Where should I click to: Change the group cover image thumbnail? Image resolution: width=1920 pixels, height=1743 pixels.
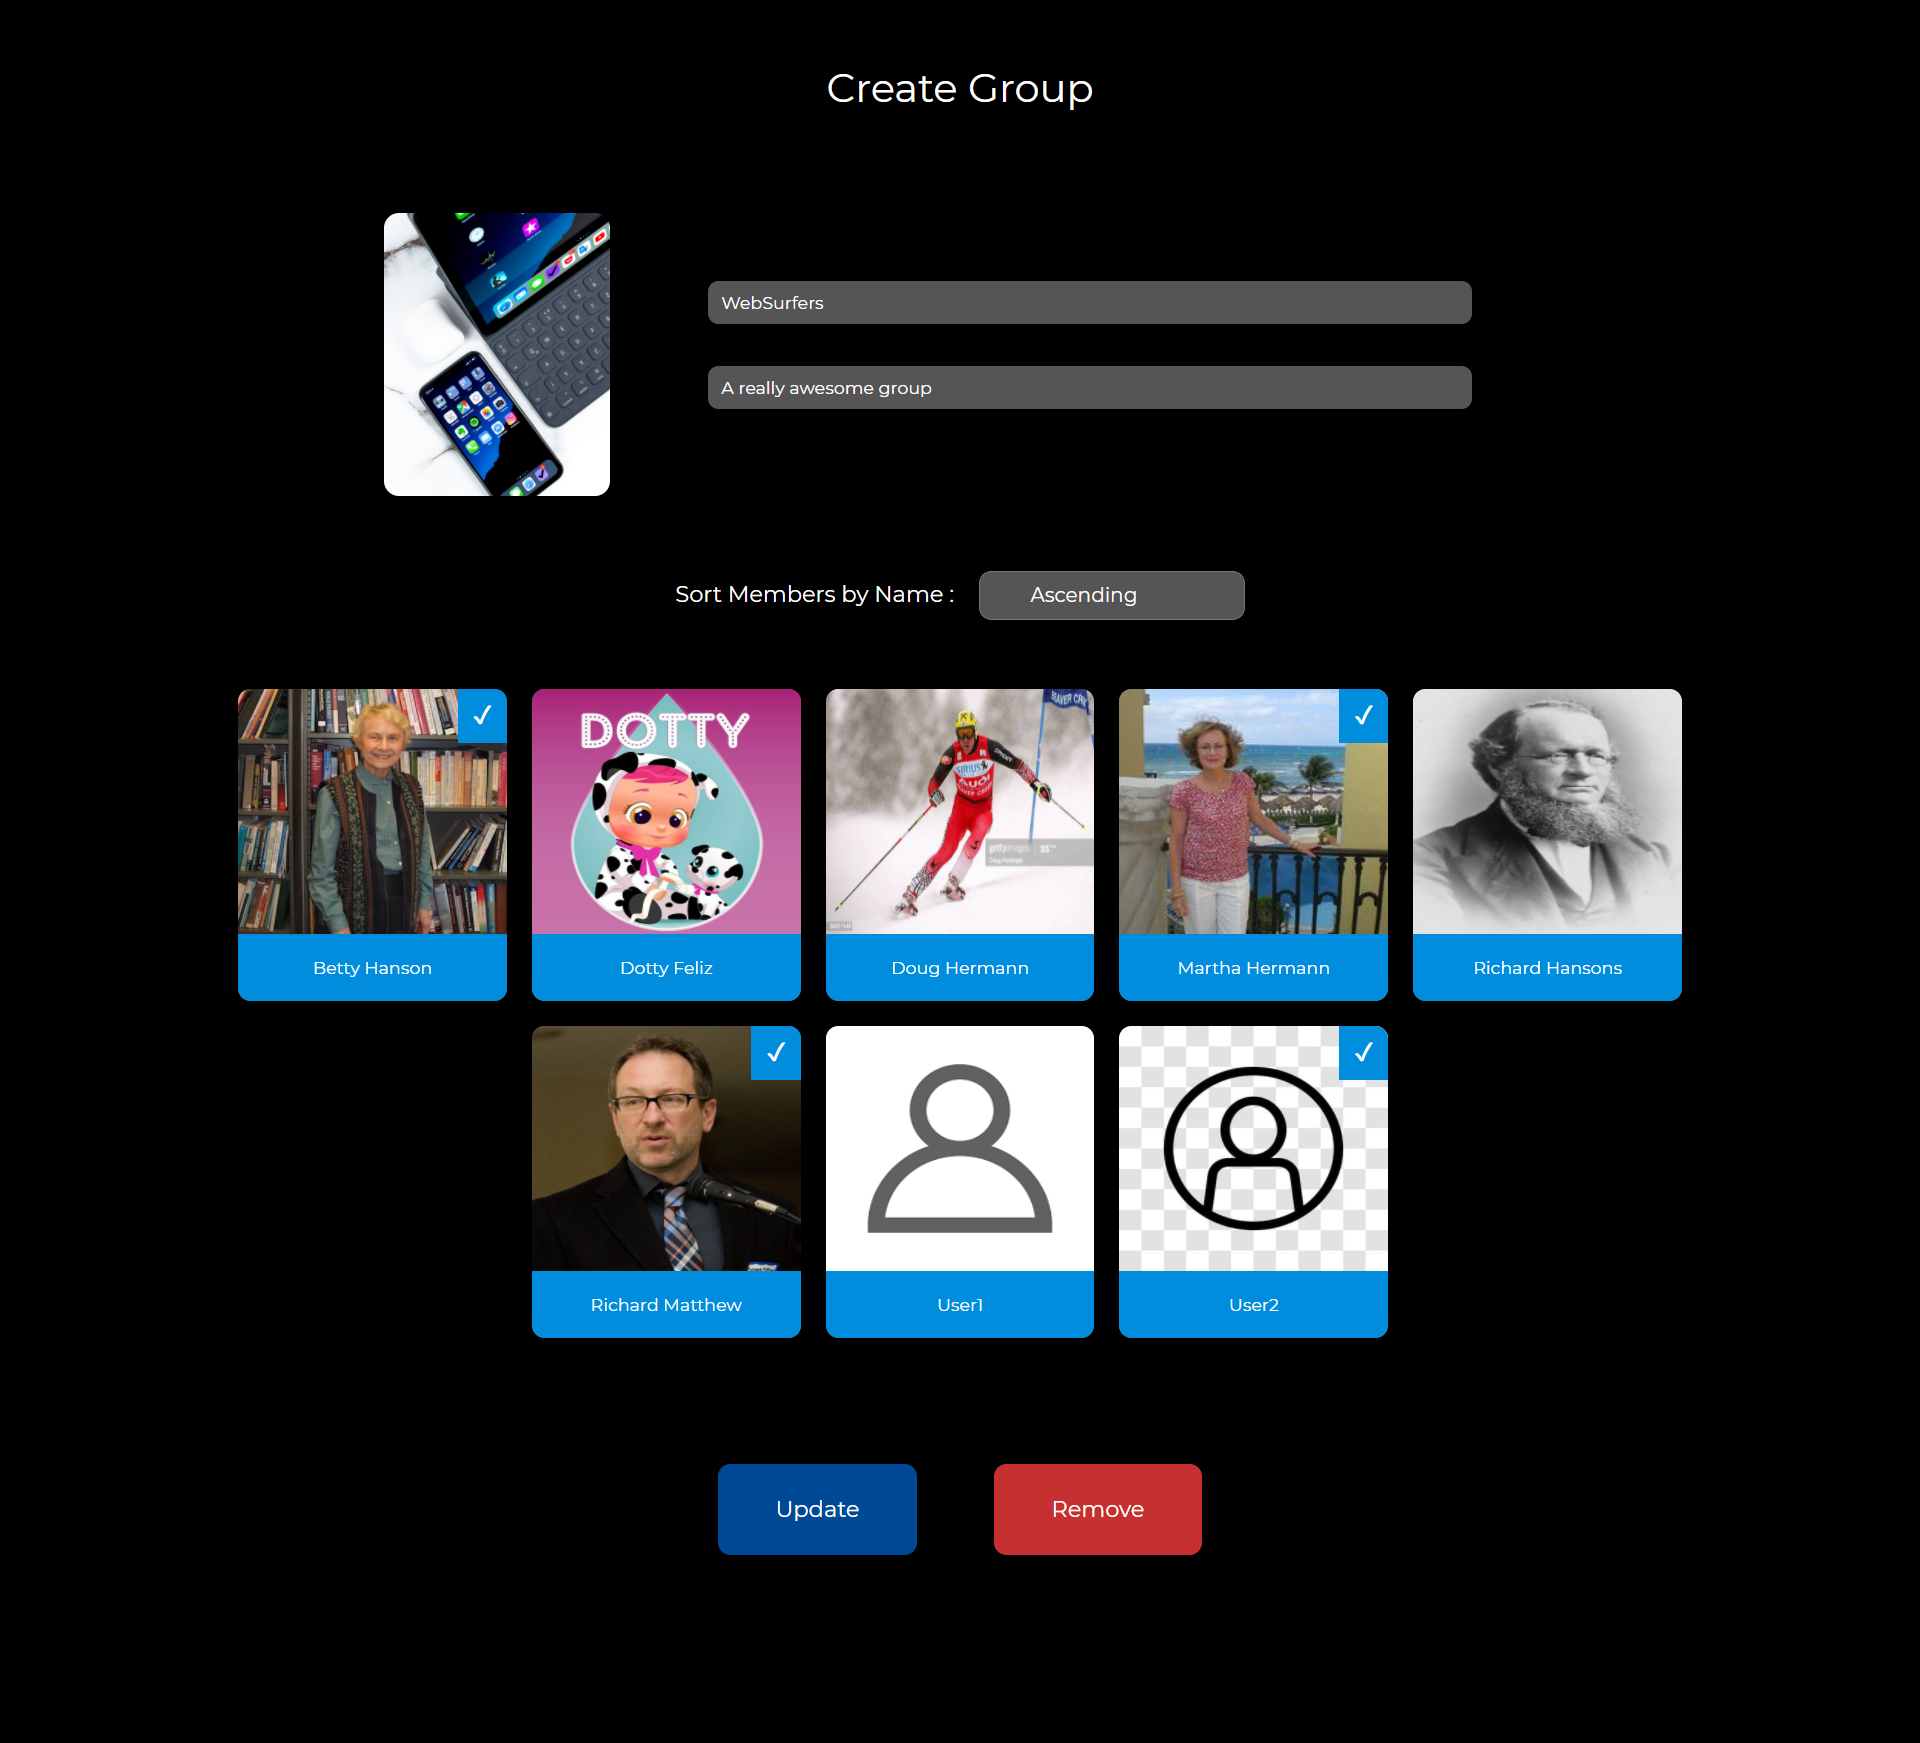497,354
